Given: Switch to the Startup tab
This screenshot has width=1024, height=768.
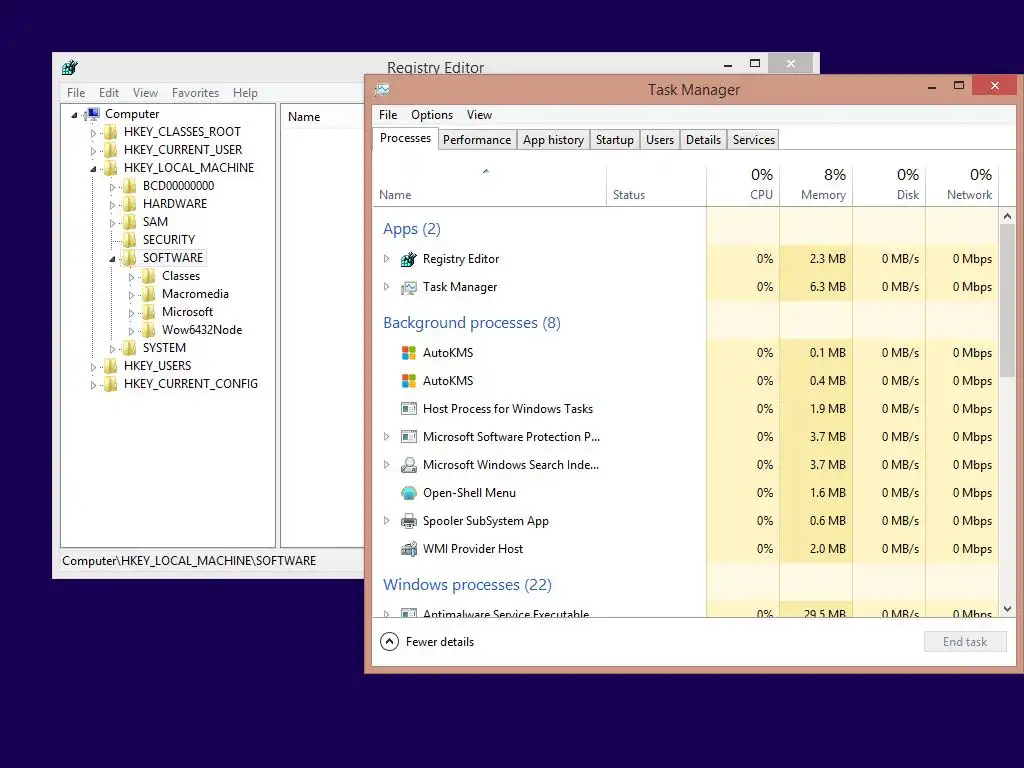Looking at the screenshot, I should coord(615,140).
